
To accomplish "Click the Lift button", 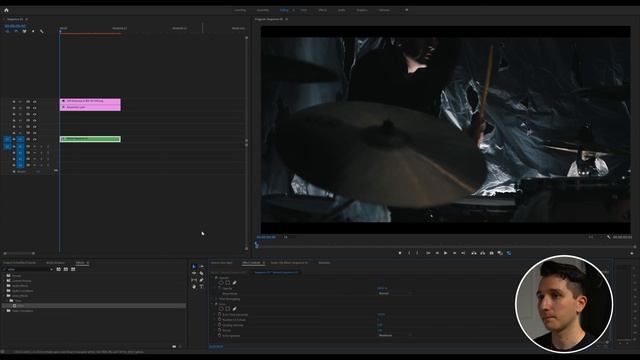I will point(474,253).
